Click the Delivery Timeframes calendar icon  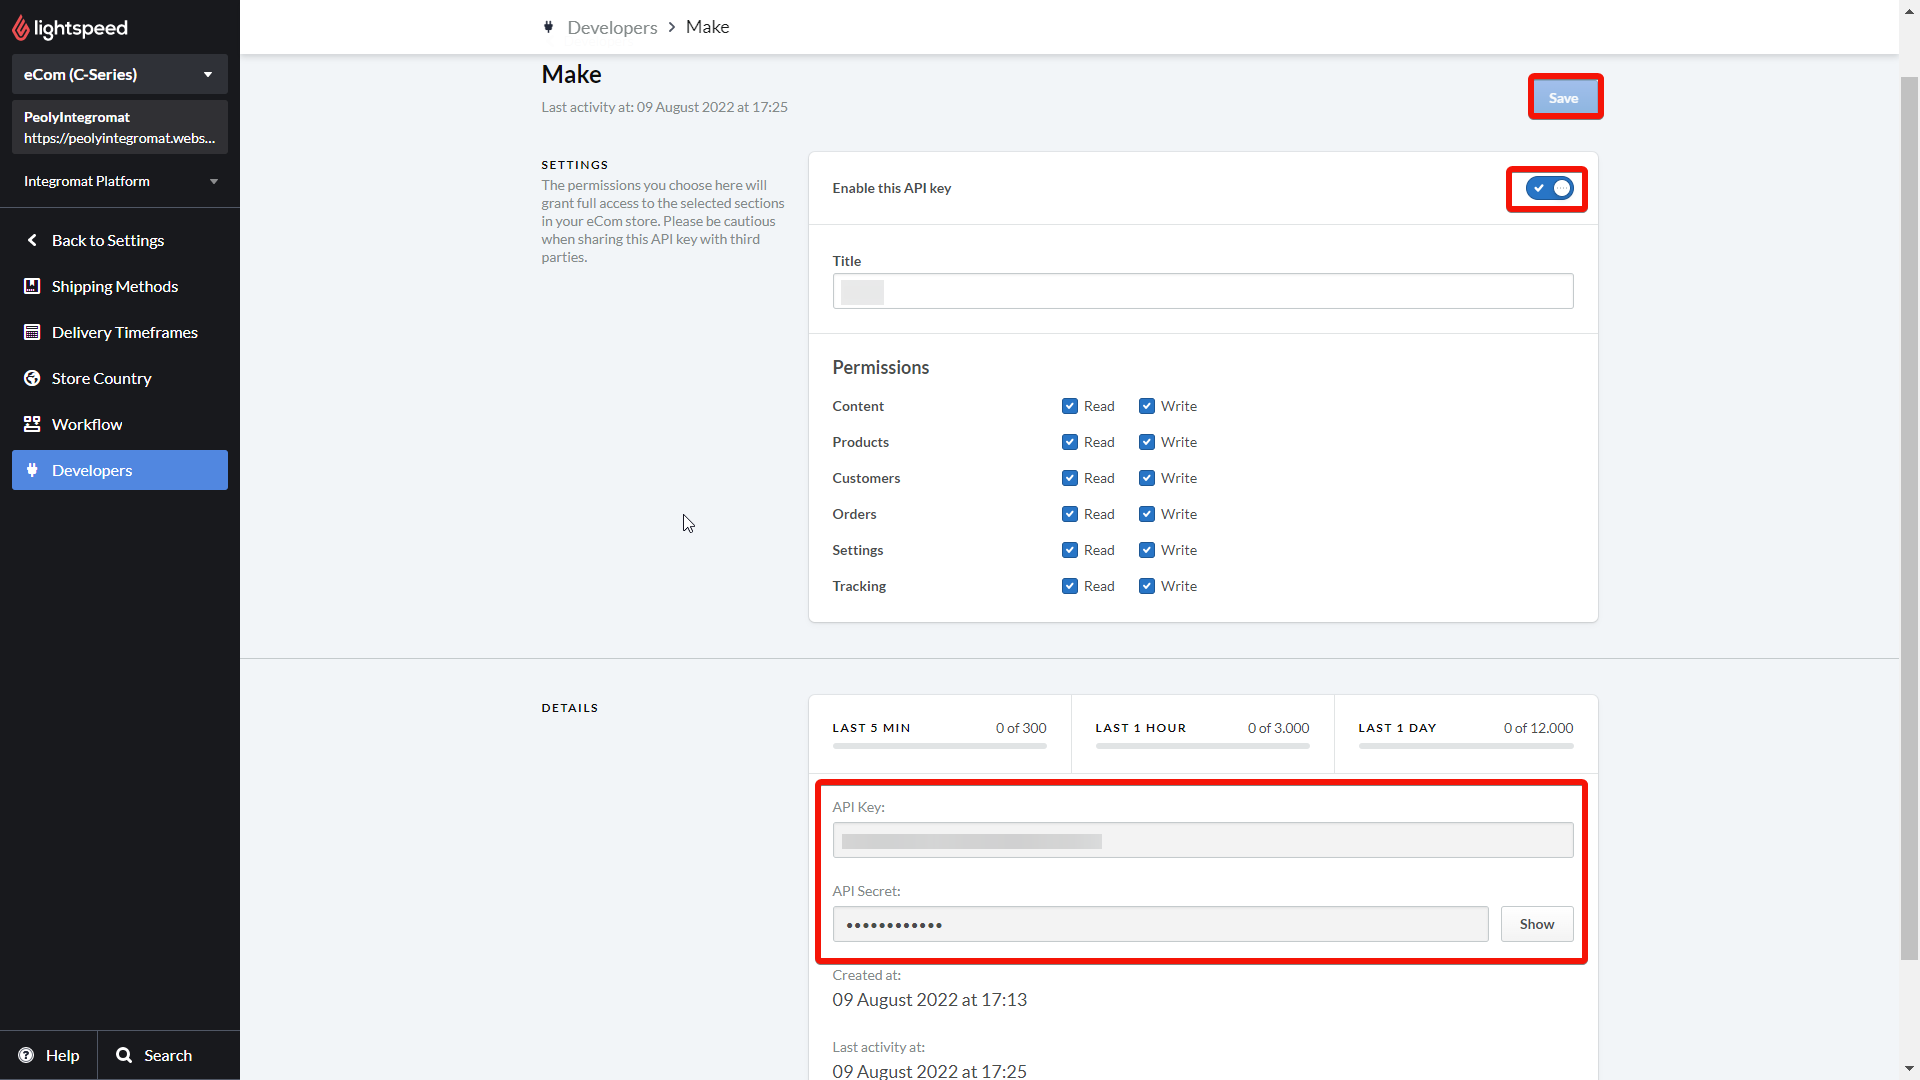tap(32, 332)
